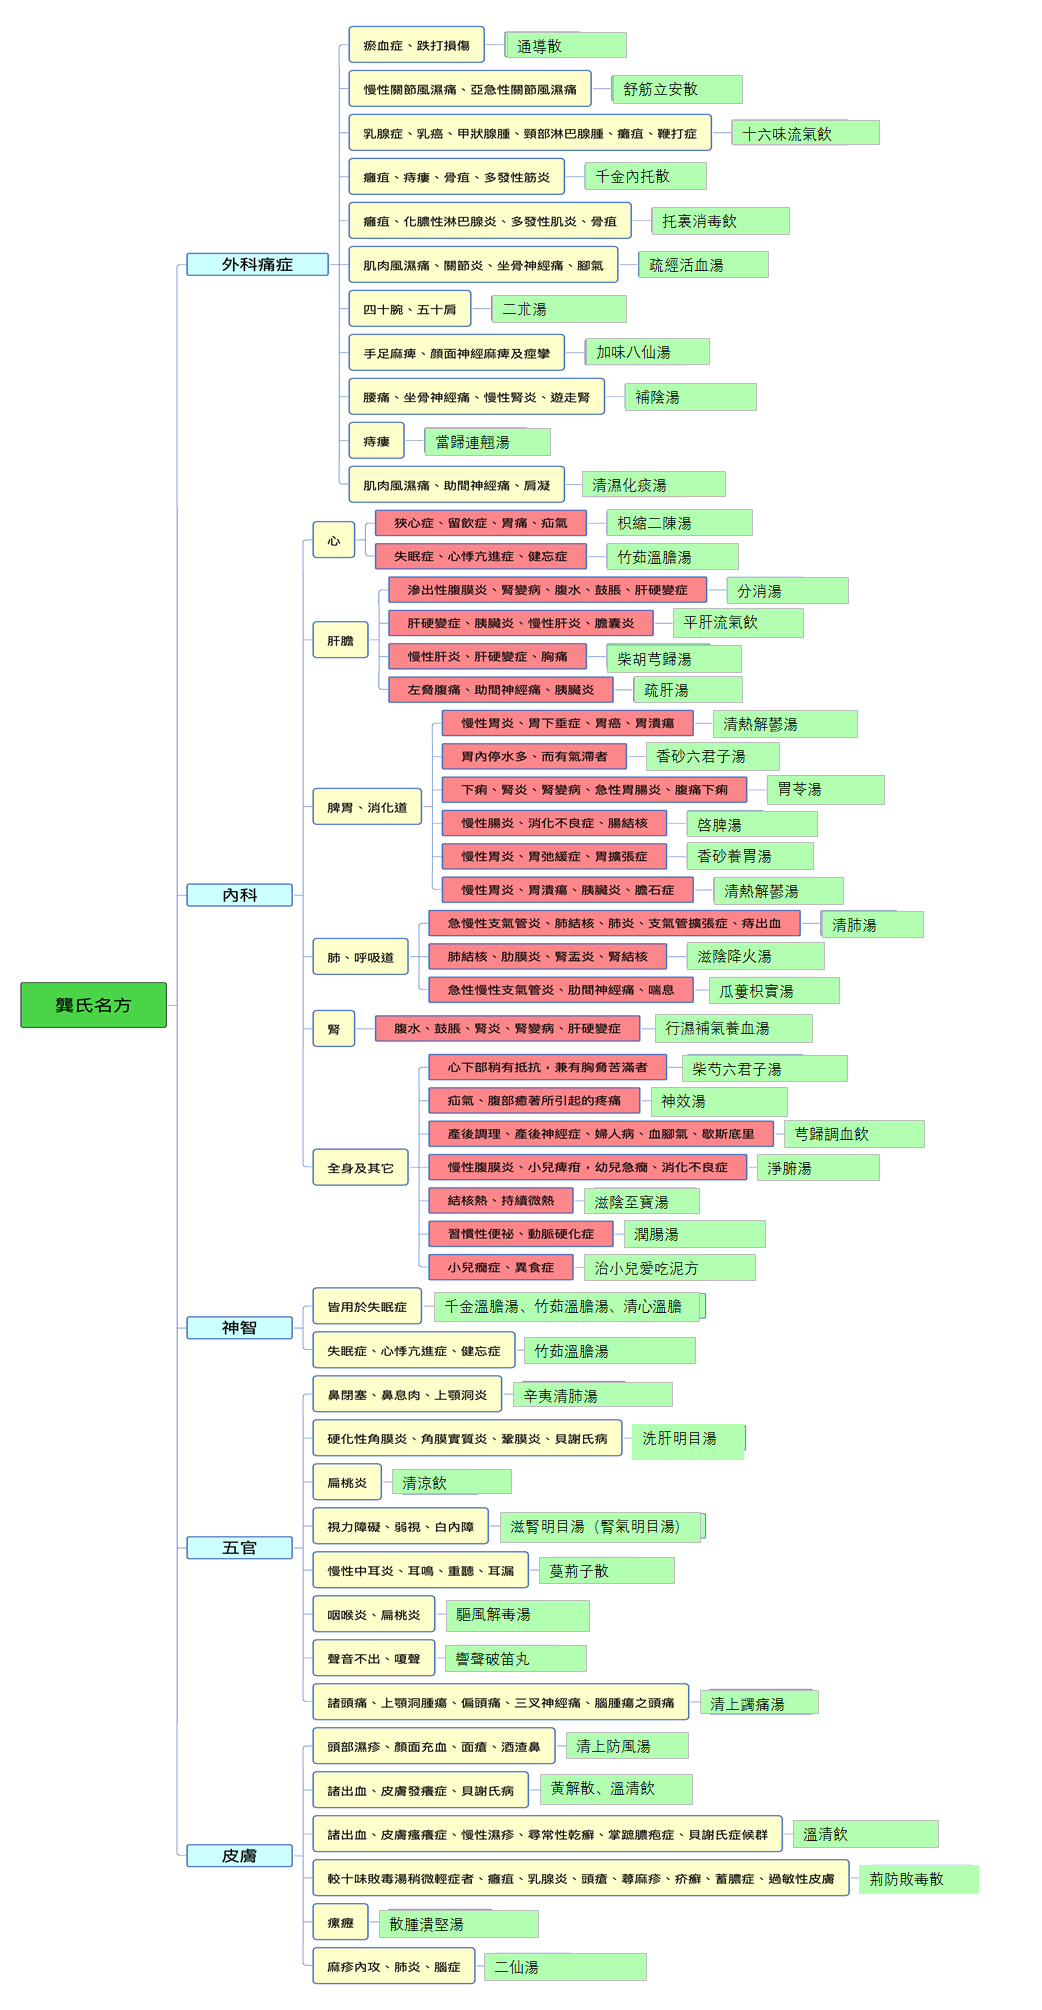Select the yellow 瘰癧 symptom node
The image size is (1042, 2010).
point(340,1923)
